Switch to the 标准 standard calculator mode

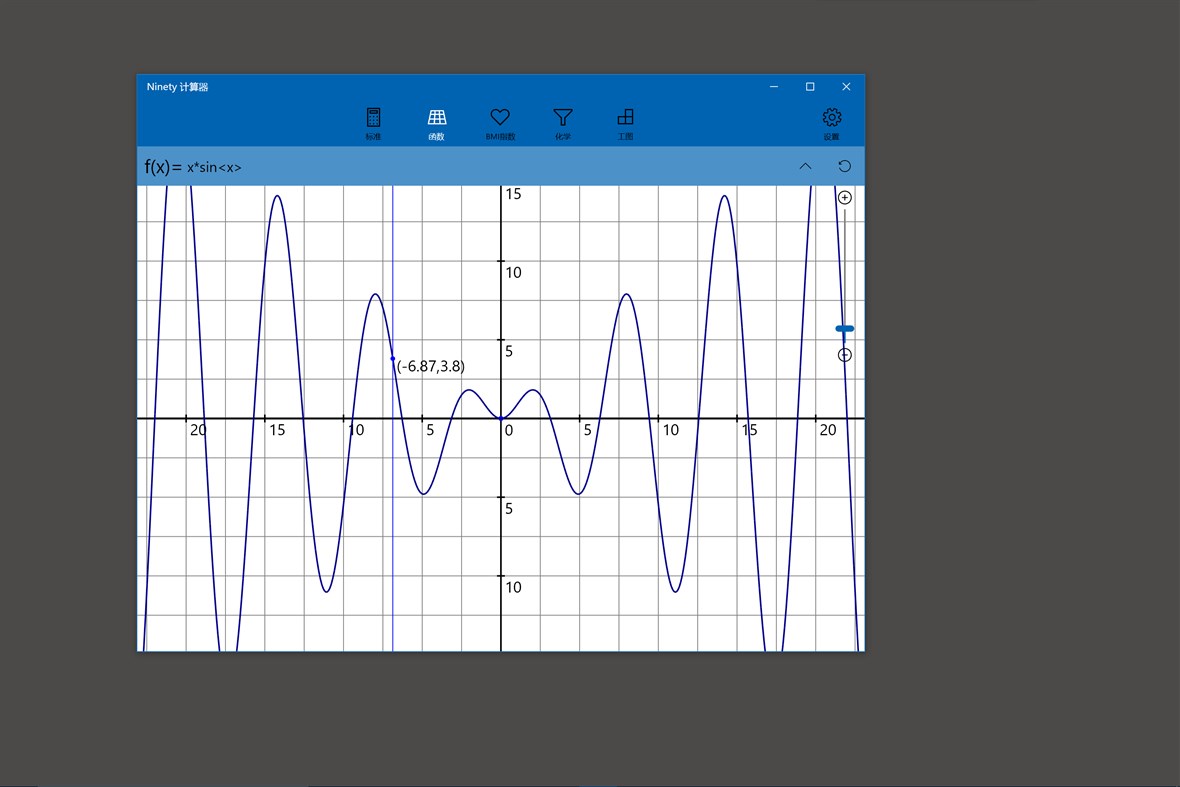click(373, 121)
